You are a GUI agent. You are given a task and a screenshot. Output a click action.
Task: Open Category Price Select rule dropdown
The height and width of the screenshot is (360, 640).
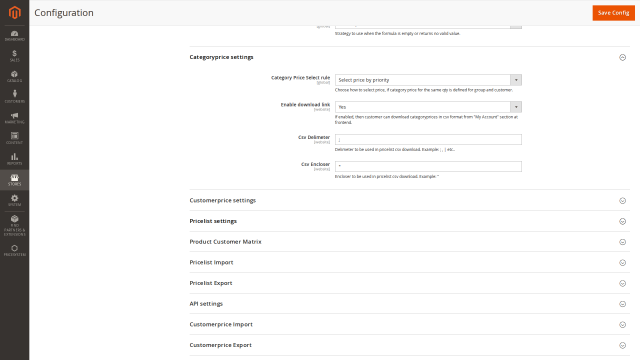pos(428,80)
